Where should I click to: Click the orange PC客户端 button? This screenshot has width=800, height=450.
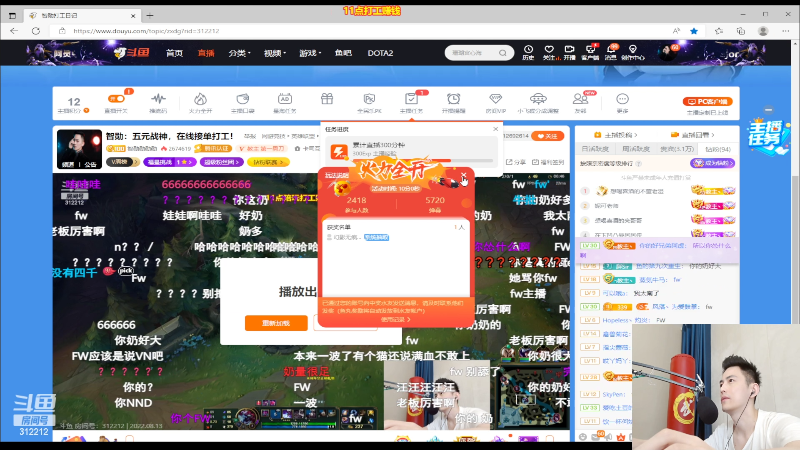707,102
